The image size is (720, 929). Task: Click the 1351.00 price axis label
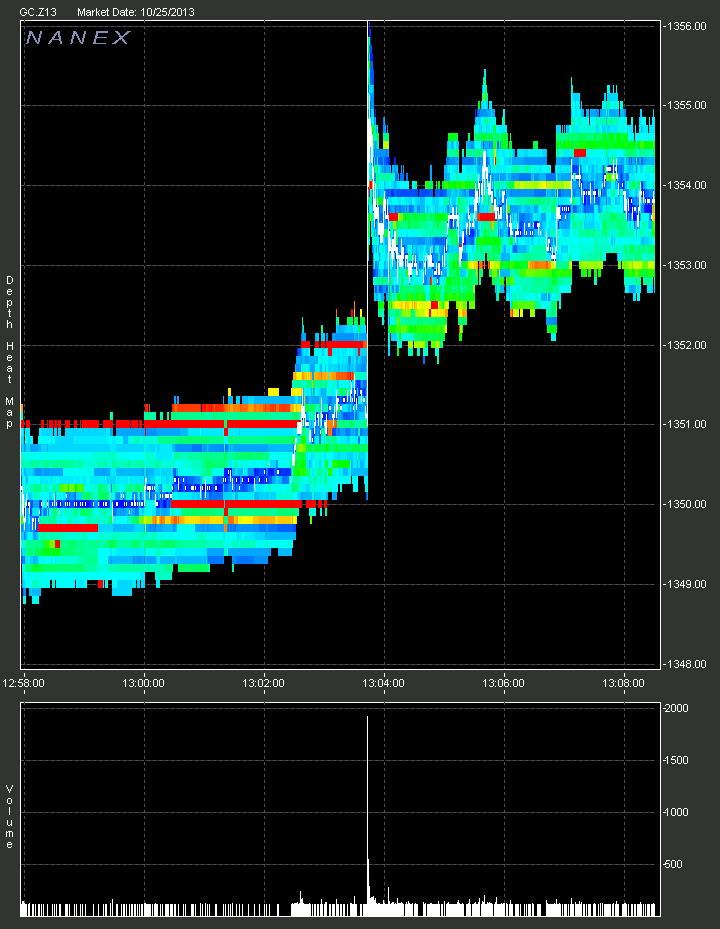click(x=686, y=424)
